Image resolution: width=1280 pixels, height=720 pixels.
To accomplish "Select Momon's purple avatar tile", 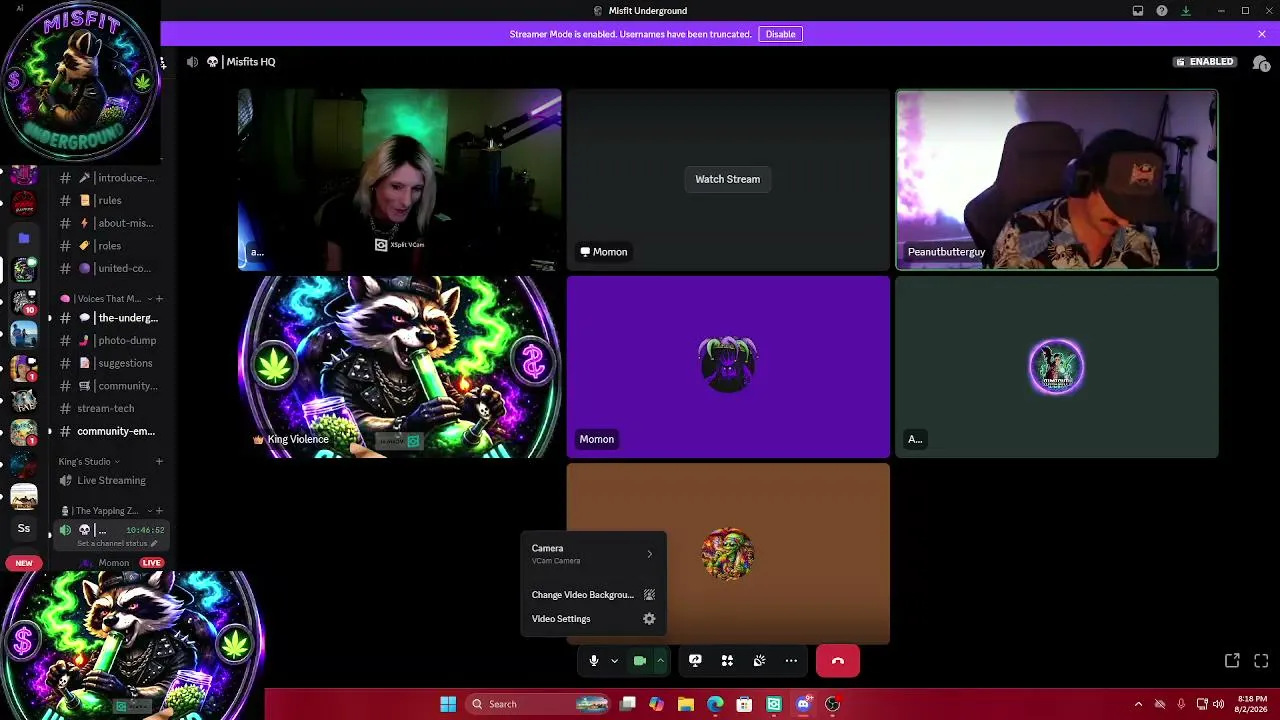I will (x=728, y=367).
